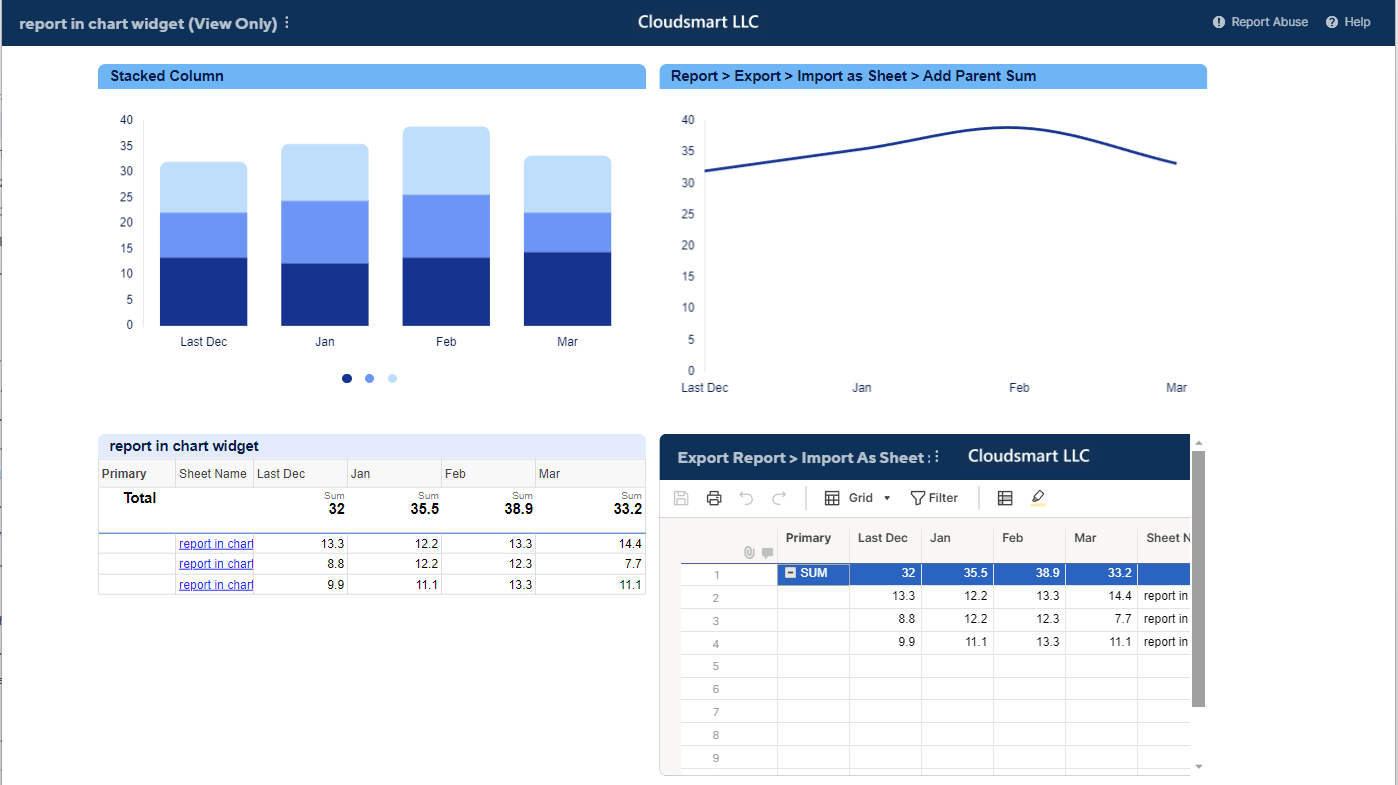The width and height of the screenshot is (1398, 785).
Task: Click 'Report > Export > Import as Sheet' widget title
Action: pos(853,76)
